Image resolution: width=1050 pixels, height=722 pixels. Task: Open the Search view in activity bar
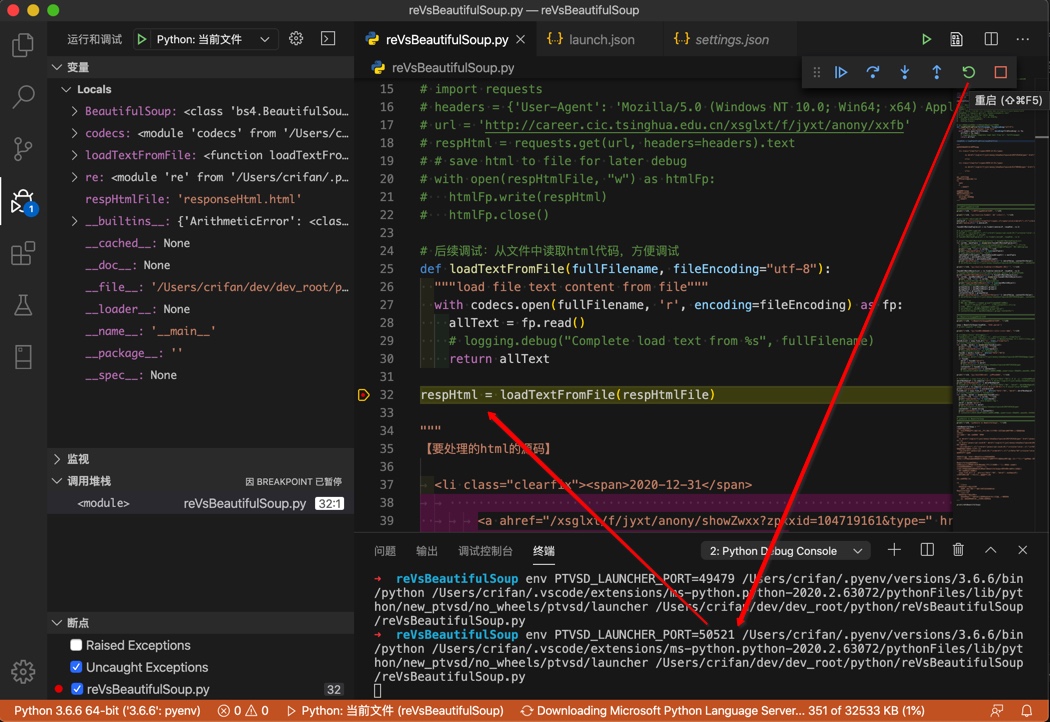[23, 97]
